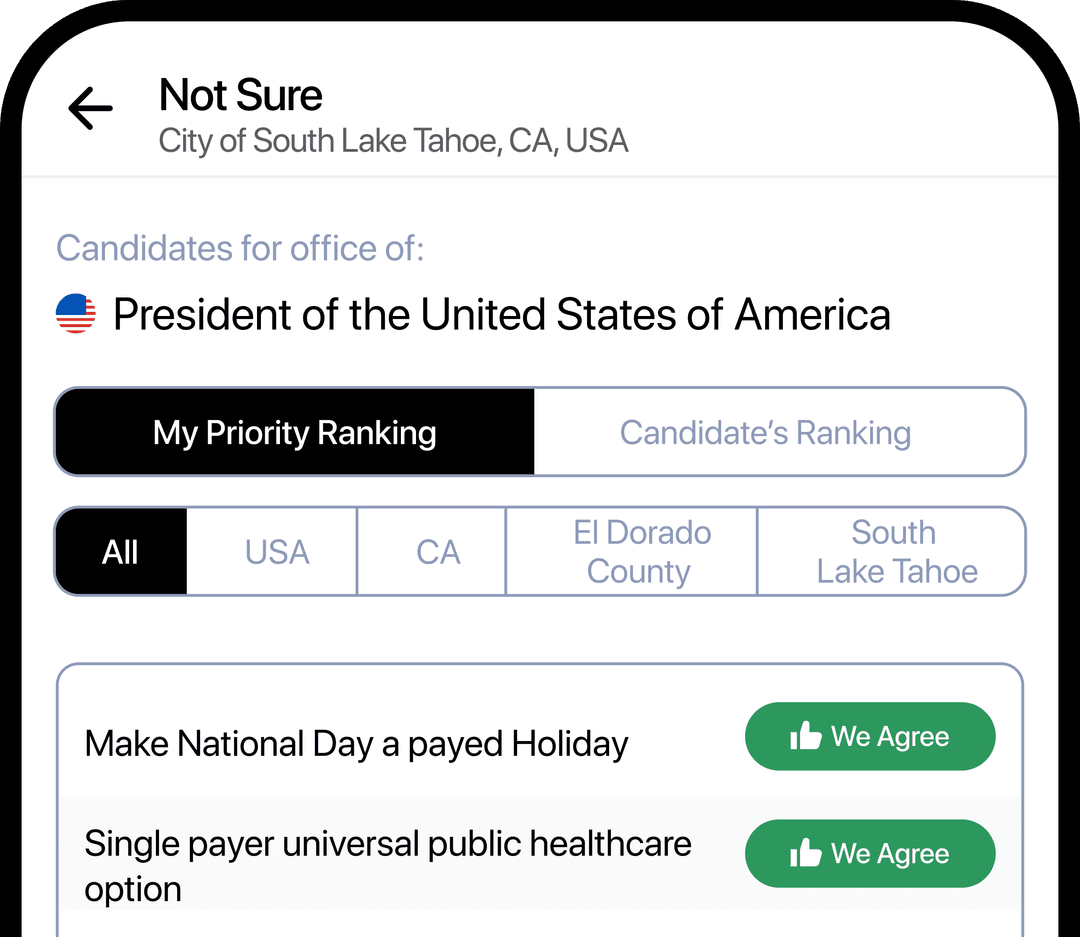
Task: Select the Single payer universal healthcare row
Action: [x=388, y=866]
